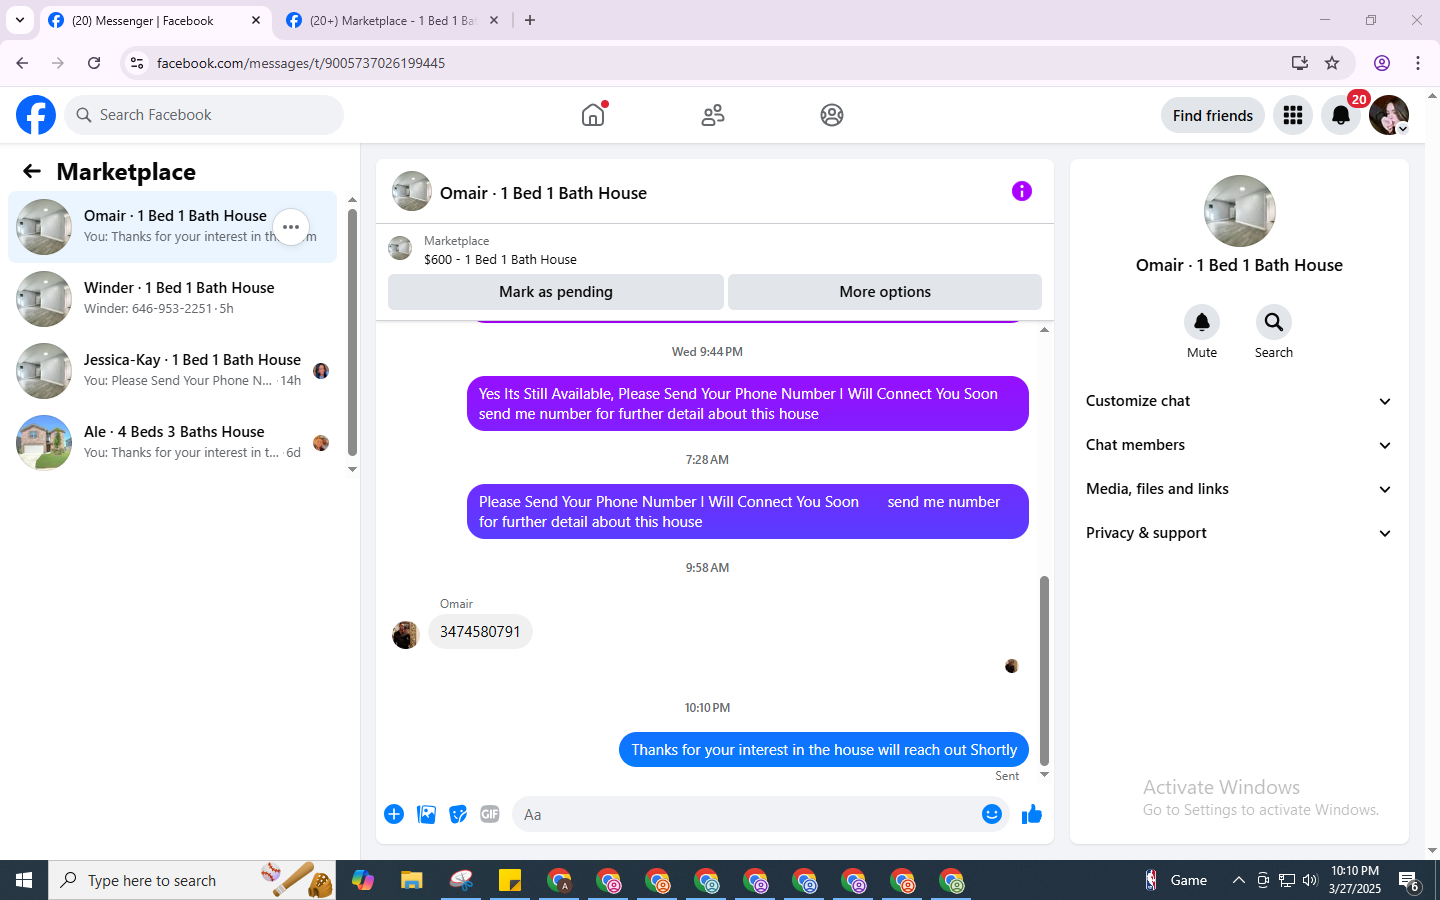Image resolution: width=1440 pixels, height=900 pixels.
Task: View site information icon in address bar
Action: click(137, 63)
